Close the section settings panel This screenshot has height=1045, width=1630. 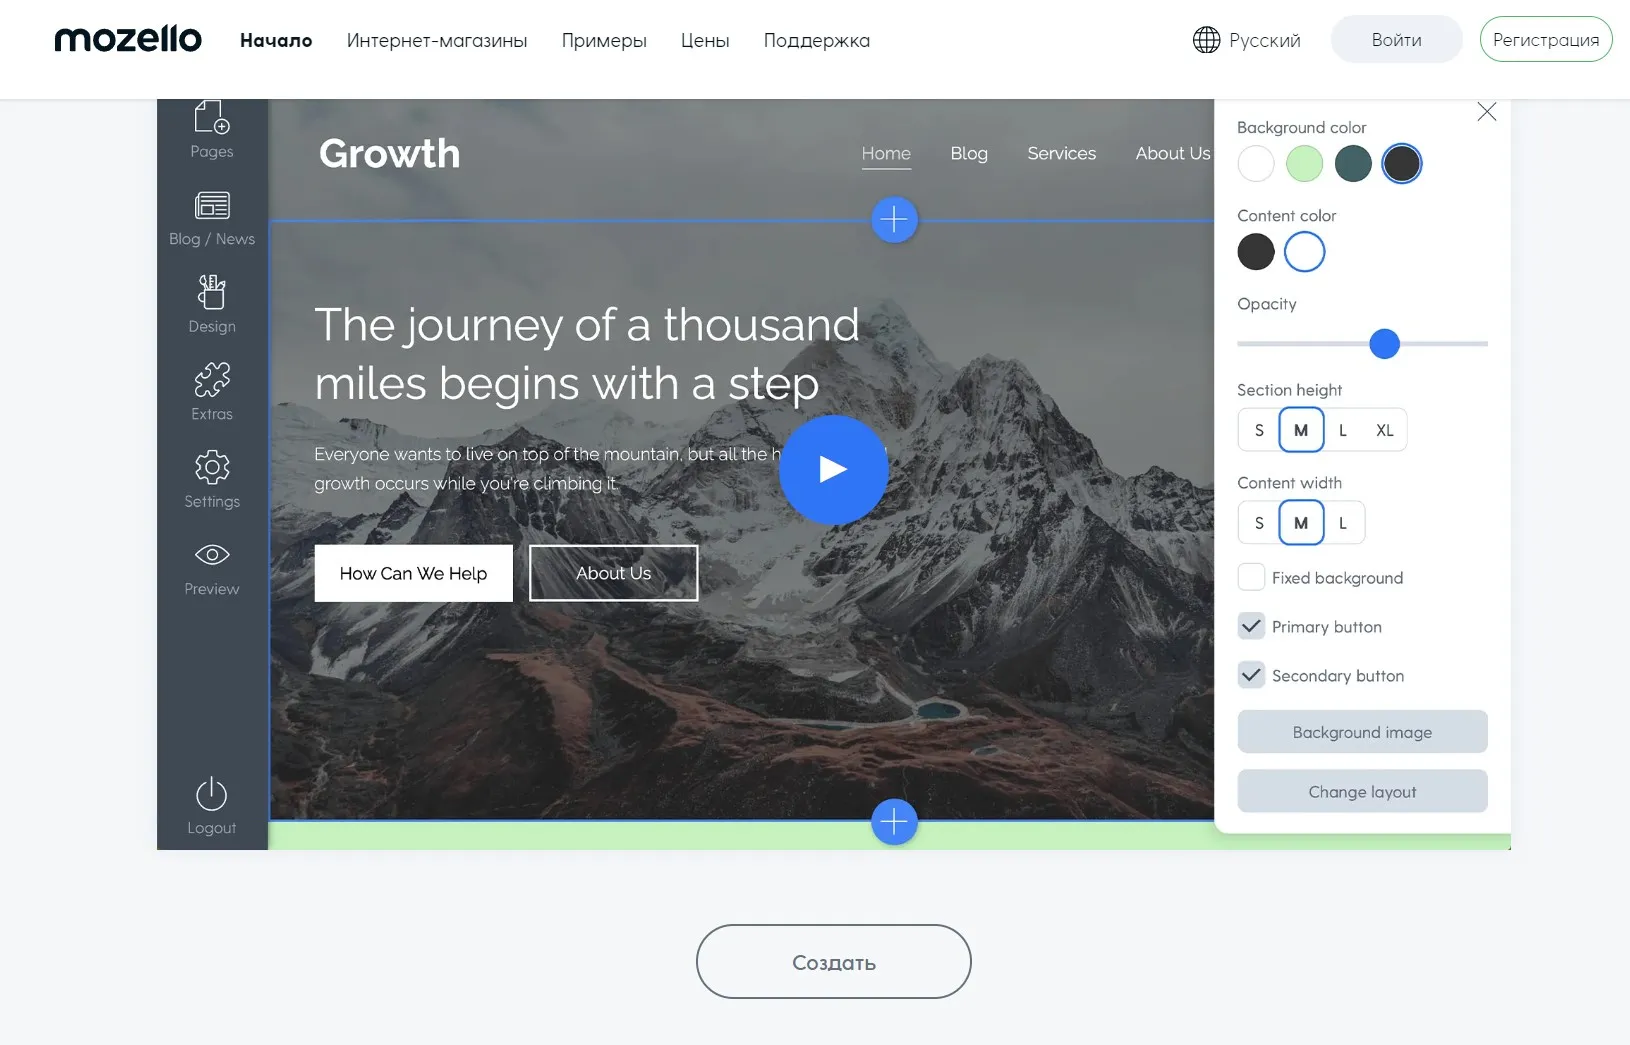point(1487,112)
